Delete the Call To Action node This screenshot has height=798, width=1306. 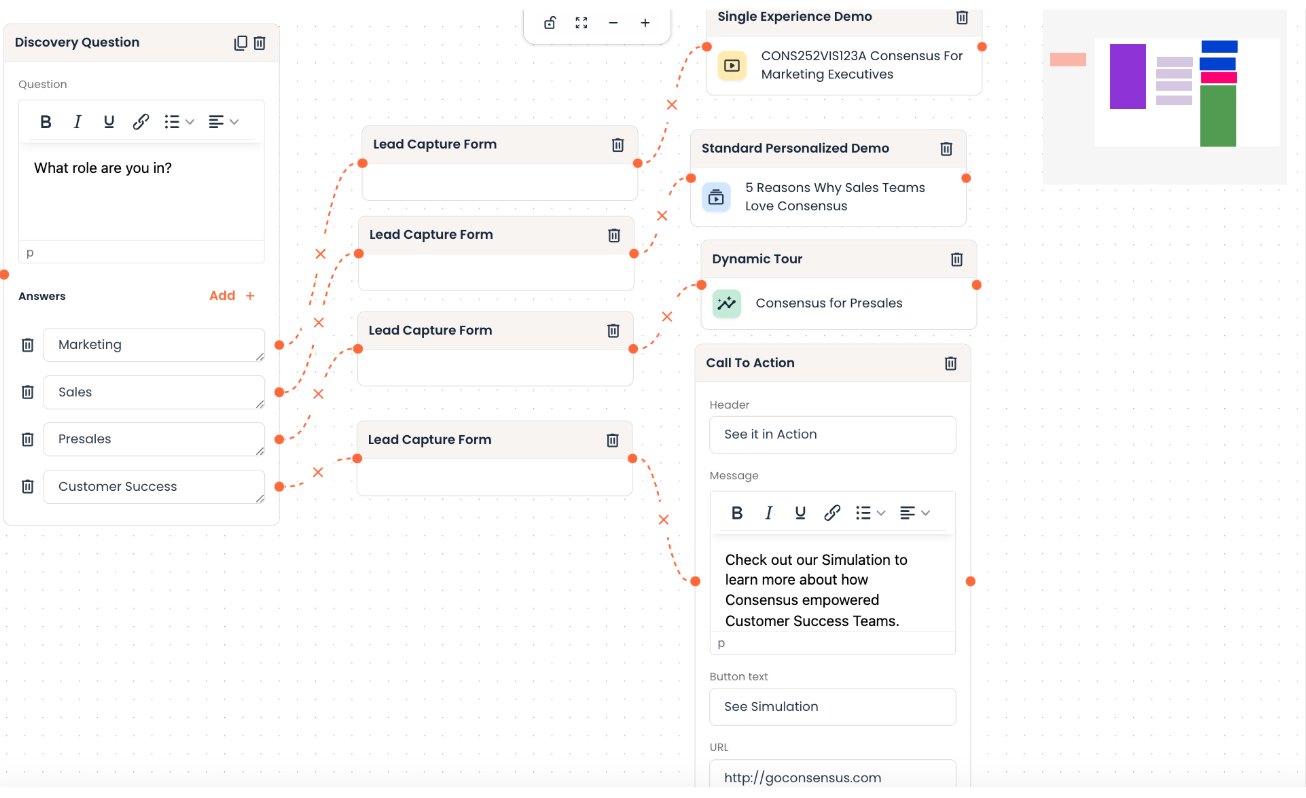951,363
